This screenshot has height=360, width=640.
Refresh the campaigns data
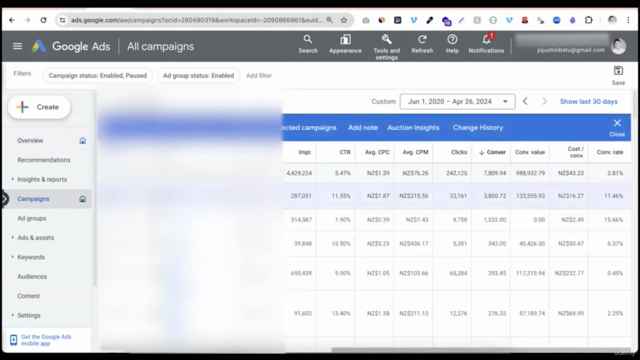[x=422, y=44]
